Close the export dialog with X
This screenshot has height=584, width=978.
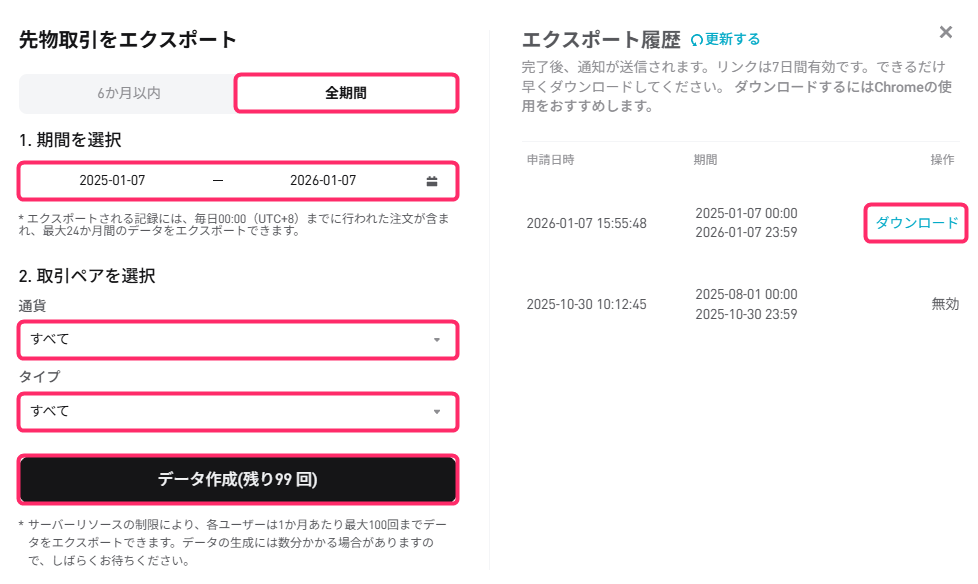pos(946,32)
